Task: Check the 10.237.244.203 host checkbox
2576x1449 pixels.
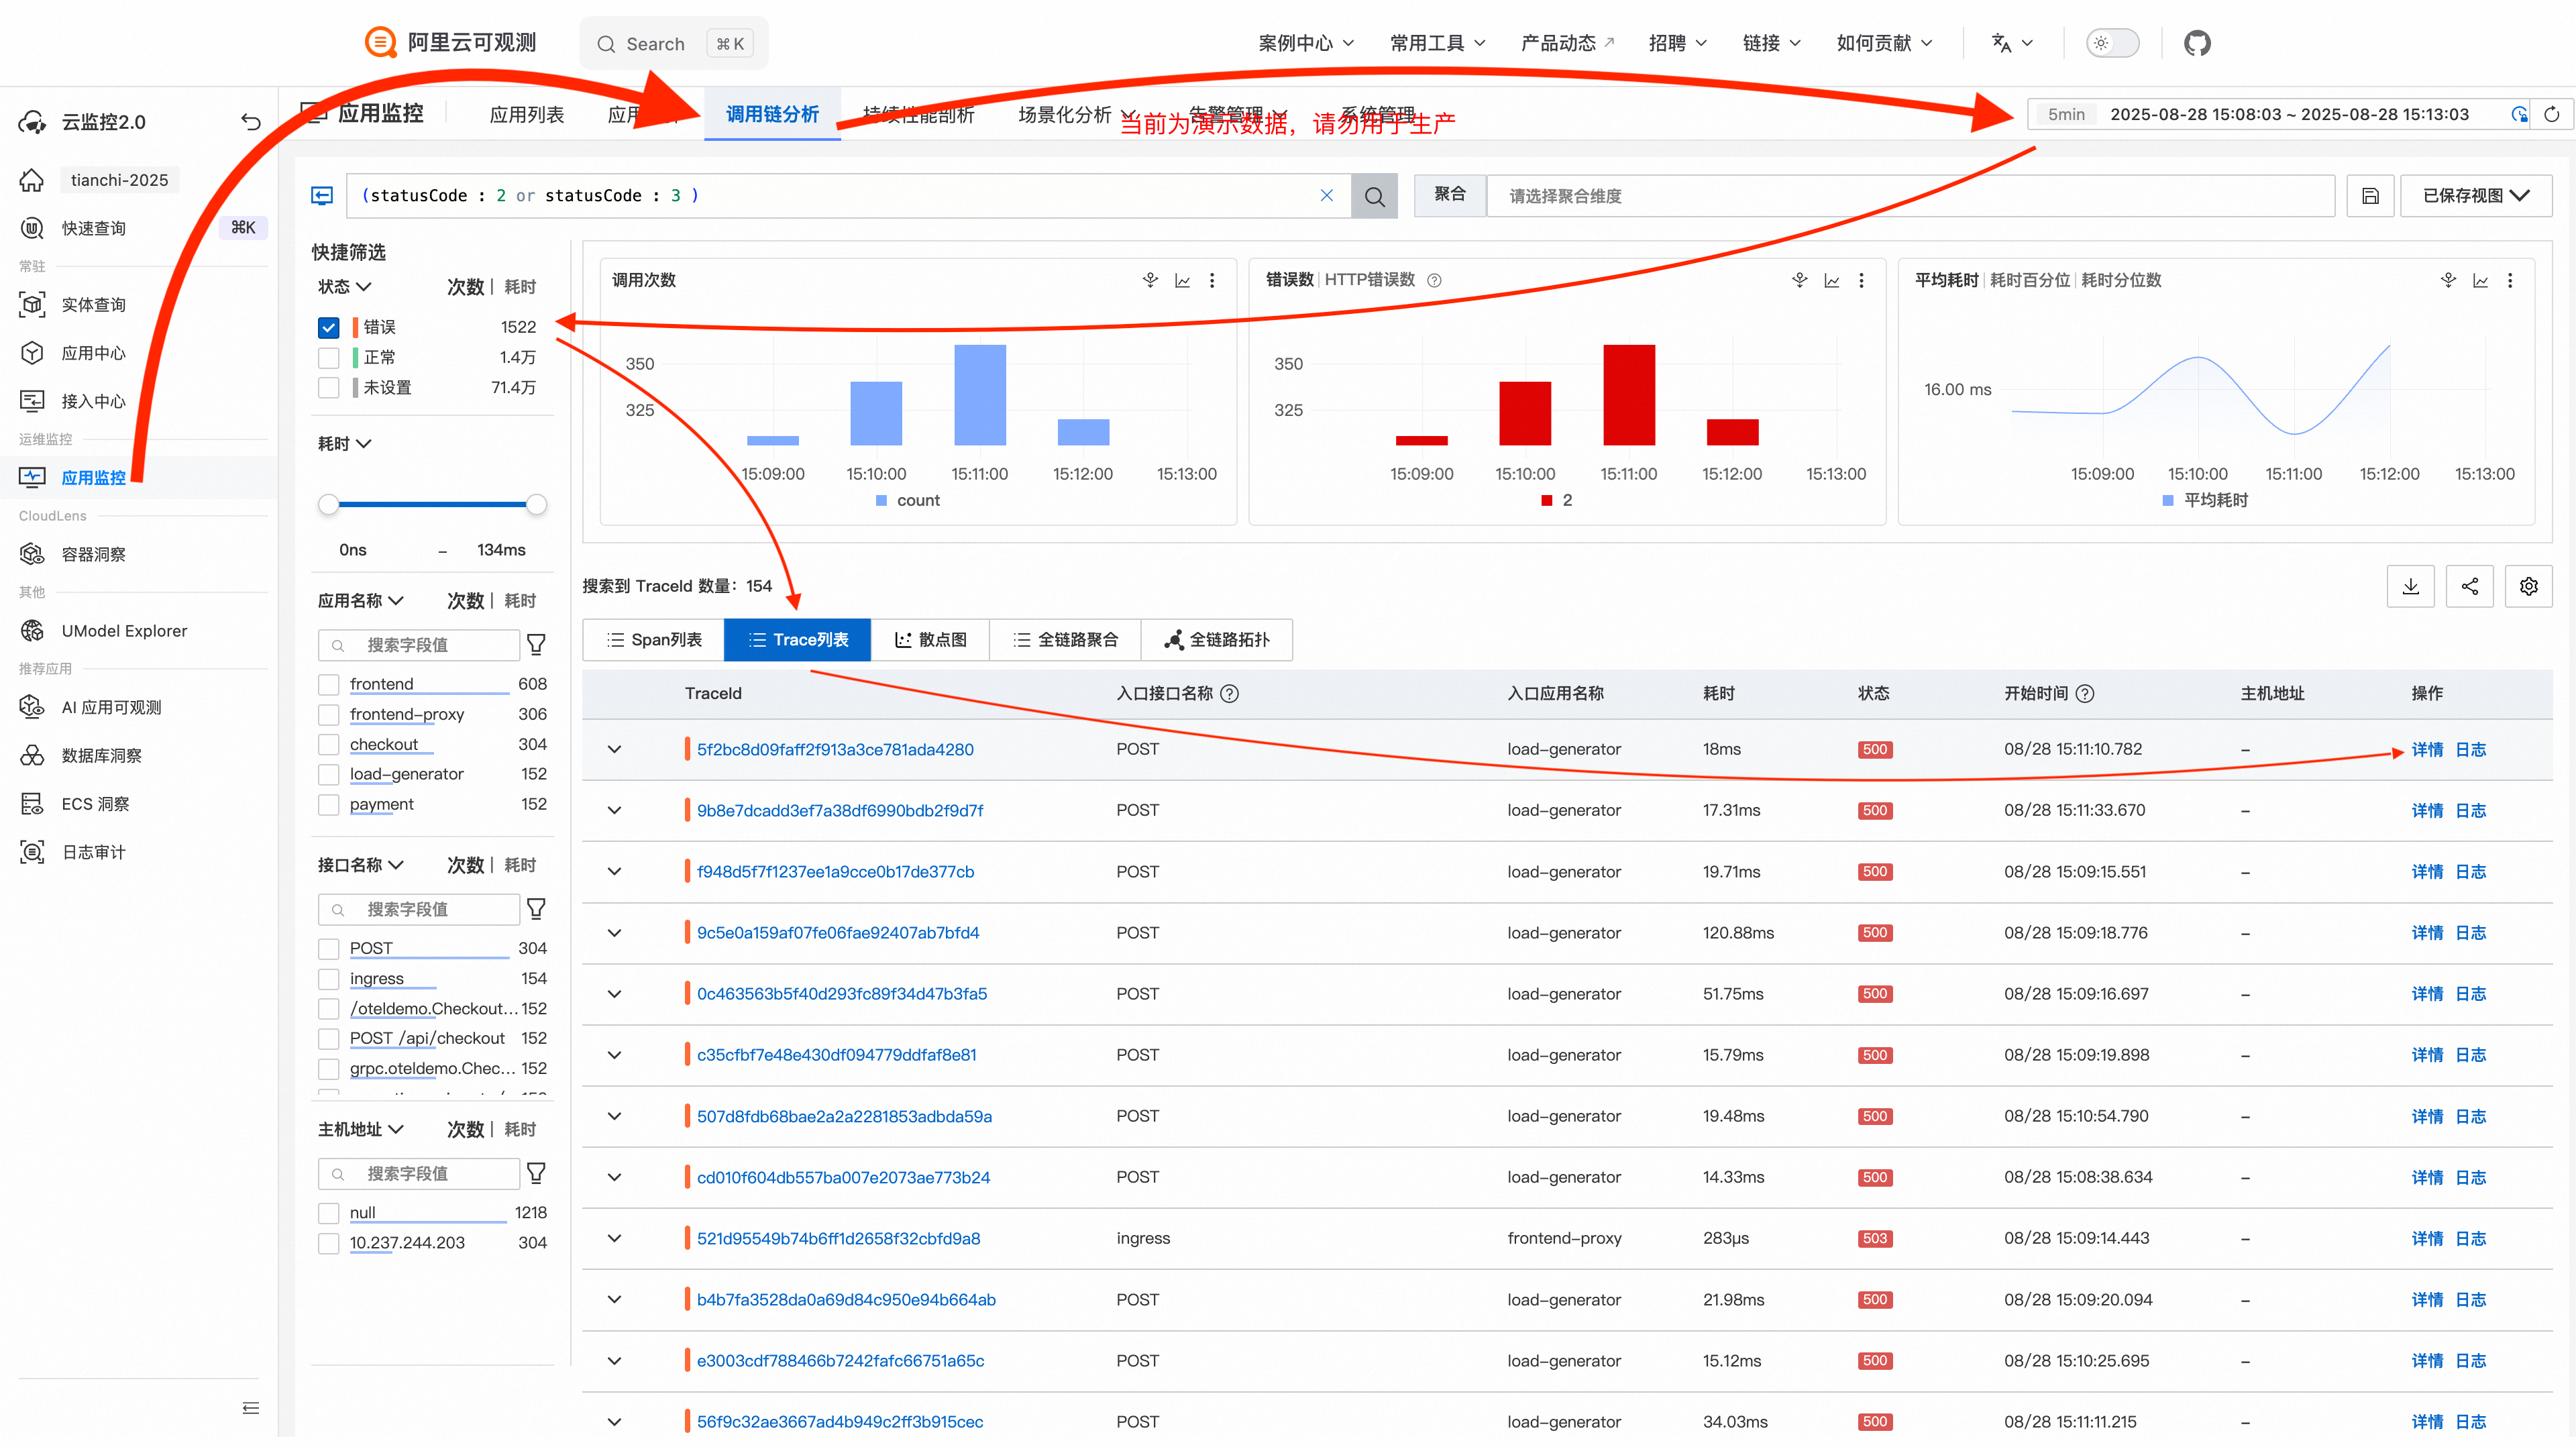Action: click(x=328, y=1243)
